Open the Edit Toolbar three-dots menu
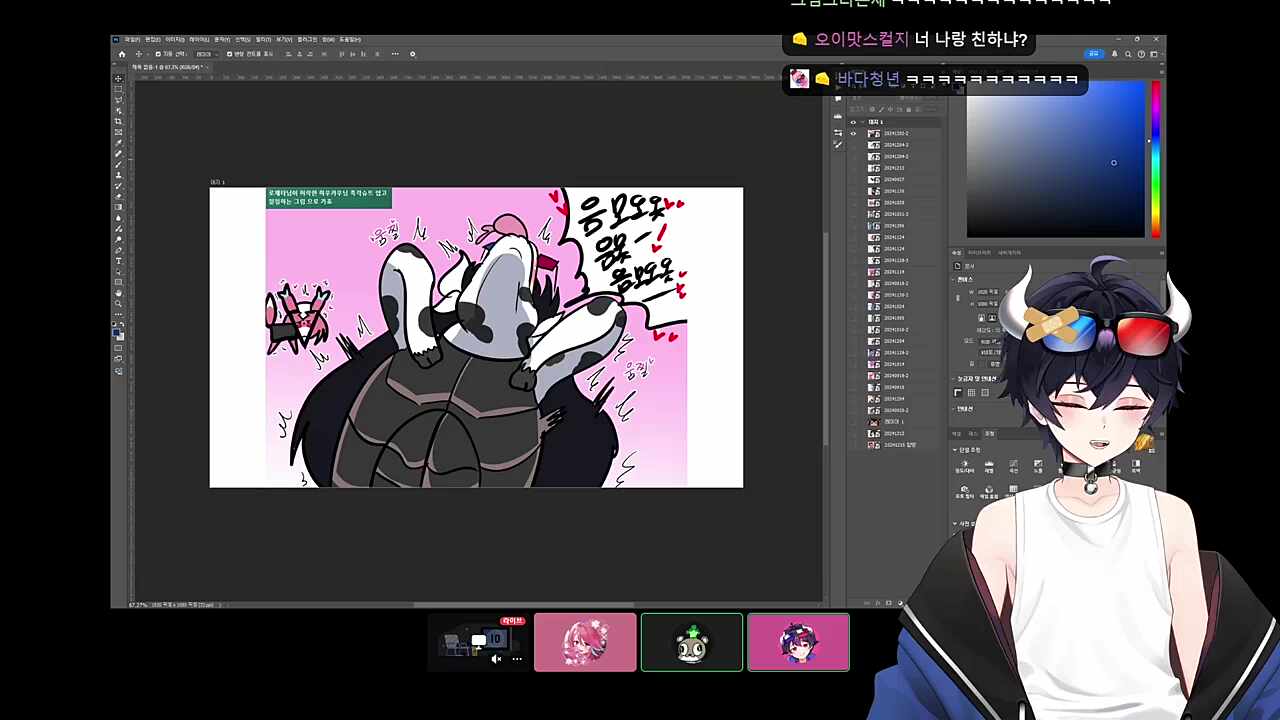Image resolution: width=1280 pixels, height=720 pixels. pyautogui.click(x=118, y=315)
